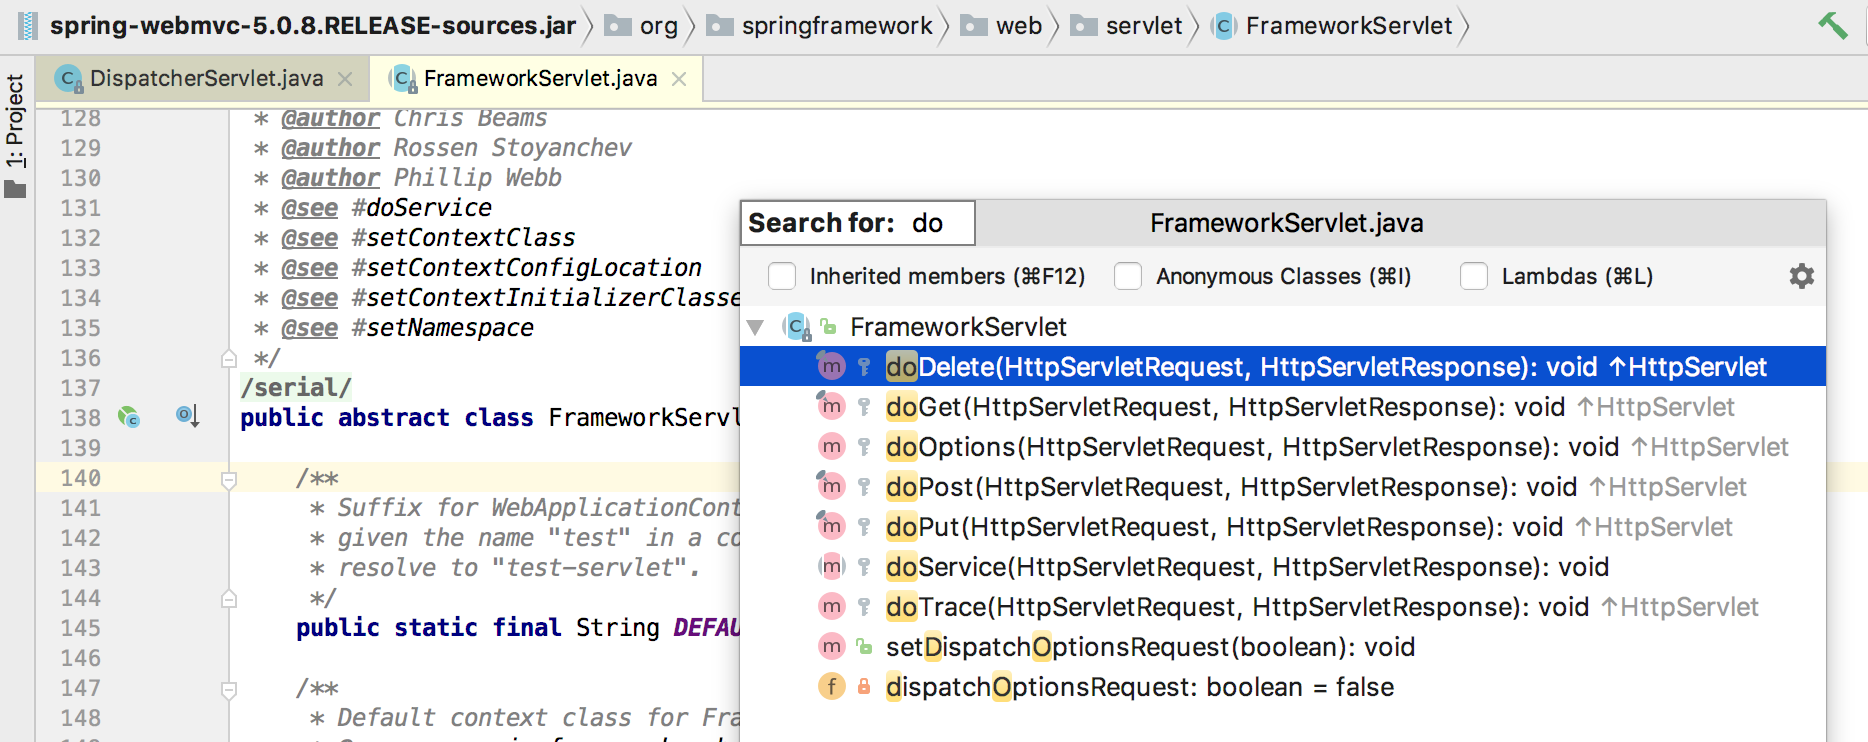
Task: Collapse the FrameworkServlet tree node
Action: [x=756, y=327]
